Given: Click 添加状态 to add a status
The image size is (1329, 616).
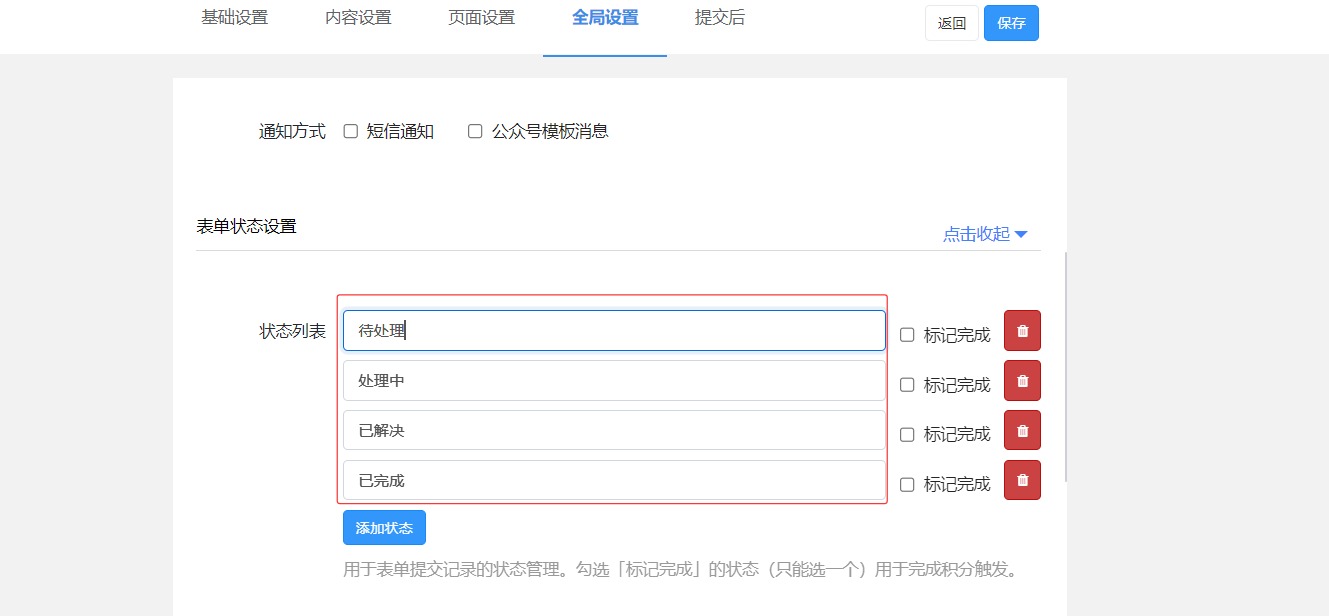Looking at the screenshot, I should point(384,528).
